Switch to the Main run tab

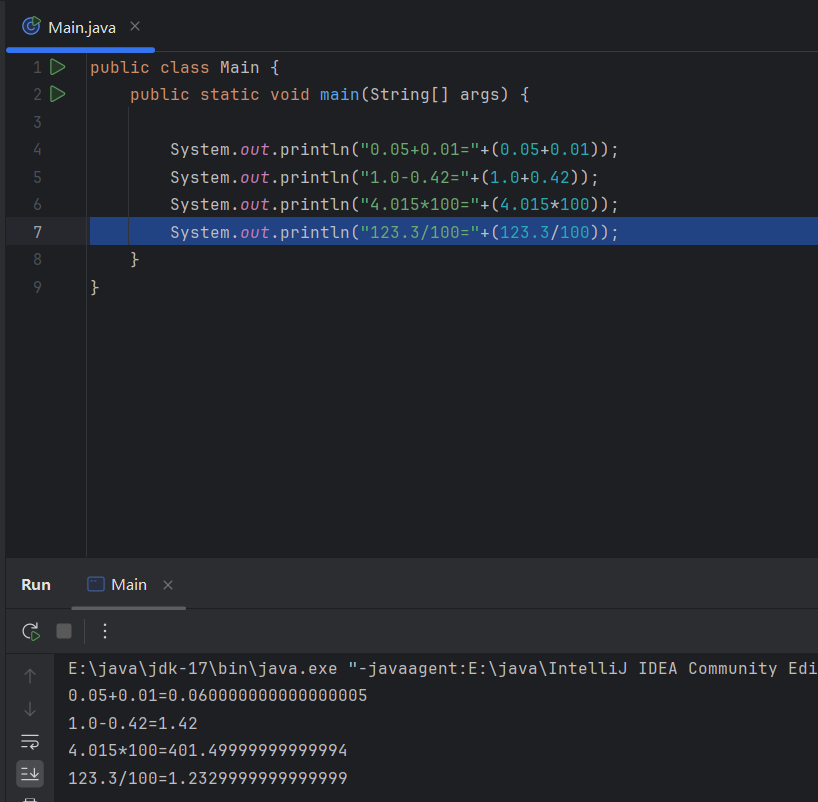(x=128, y=585)
